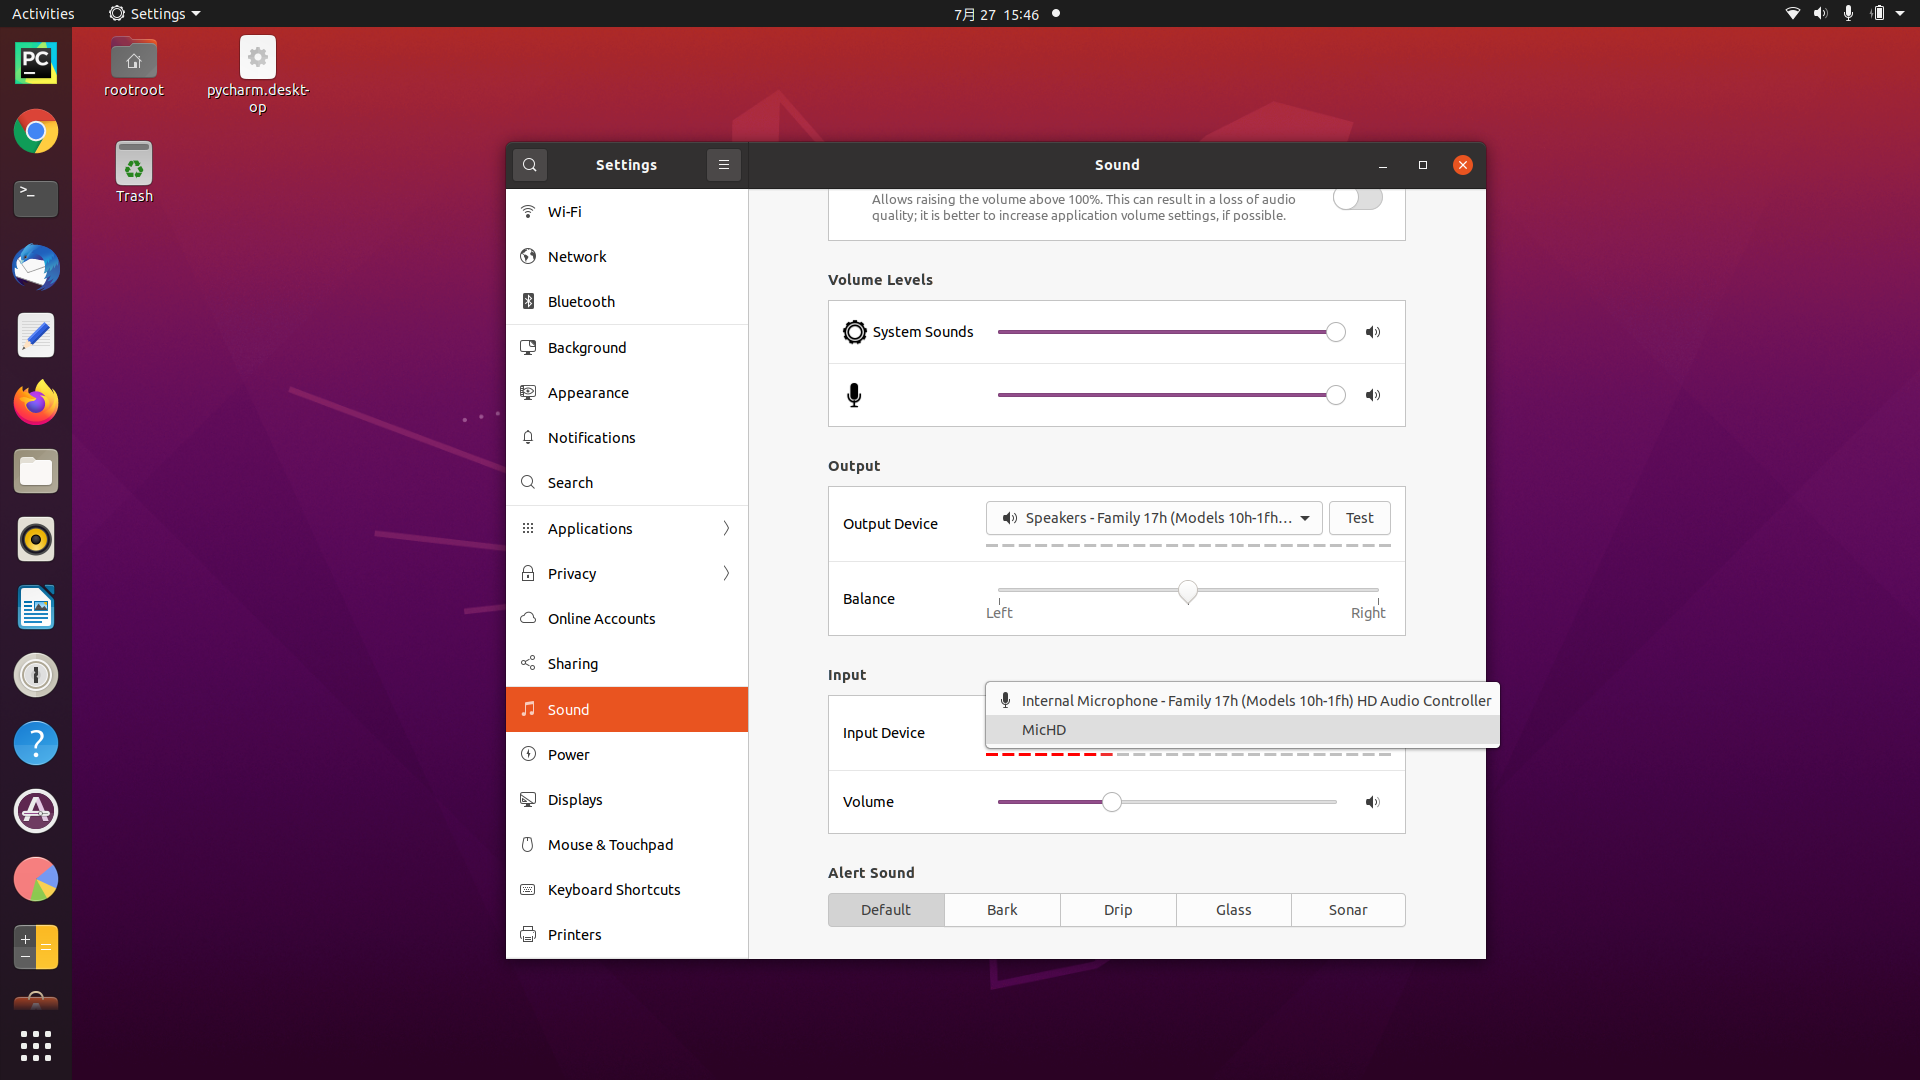Click the microphone icon in Volume Levels
Image resolution: width=1920 pixels, height=1080 pixels.
click(x=855, y=394)
